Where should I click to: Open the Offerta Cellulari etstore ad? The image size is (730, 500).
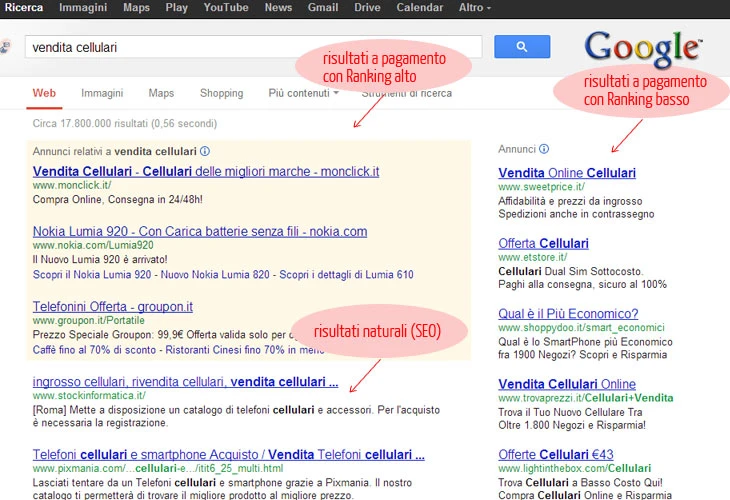pyautogui.click(x=543, y=243)
